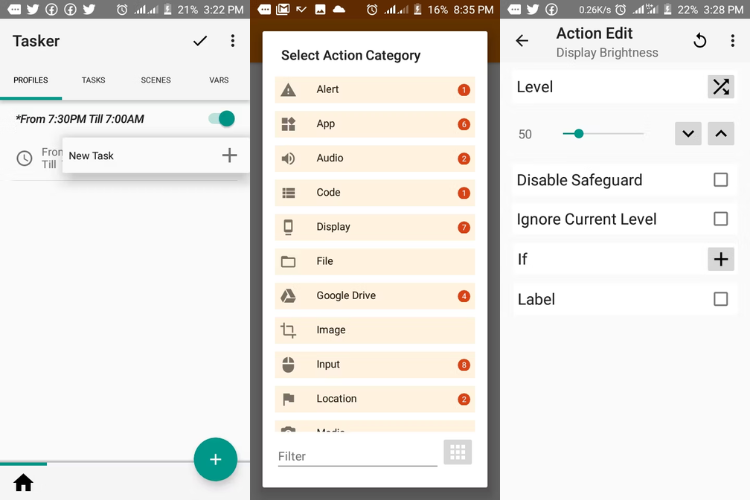Viewport: 750px width, 500px height.
Task: Tap the plus button next to If
Action: tap(721, 259)
